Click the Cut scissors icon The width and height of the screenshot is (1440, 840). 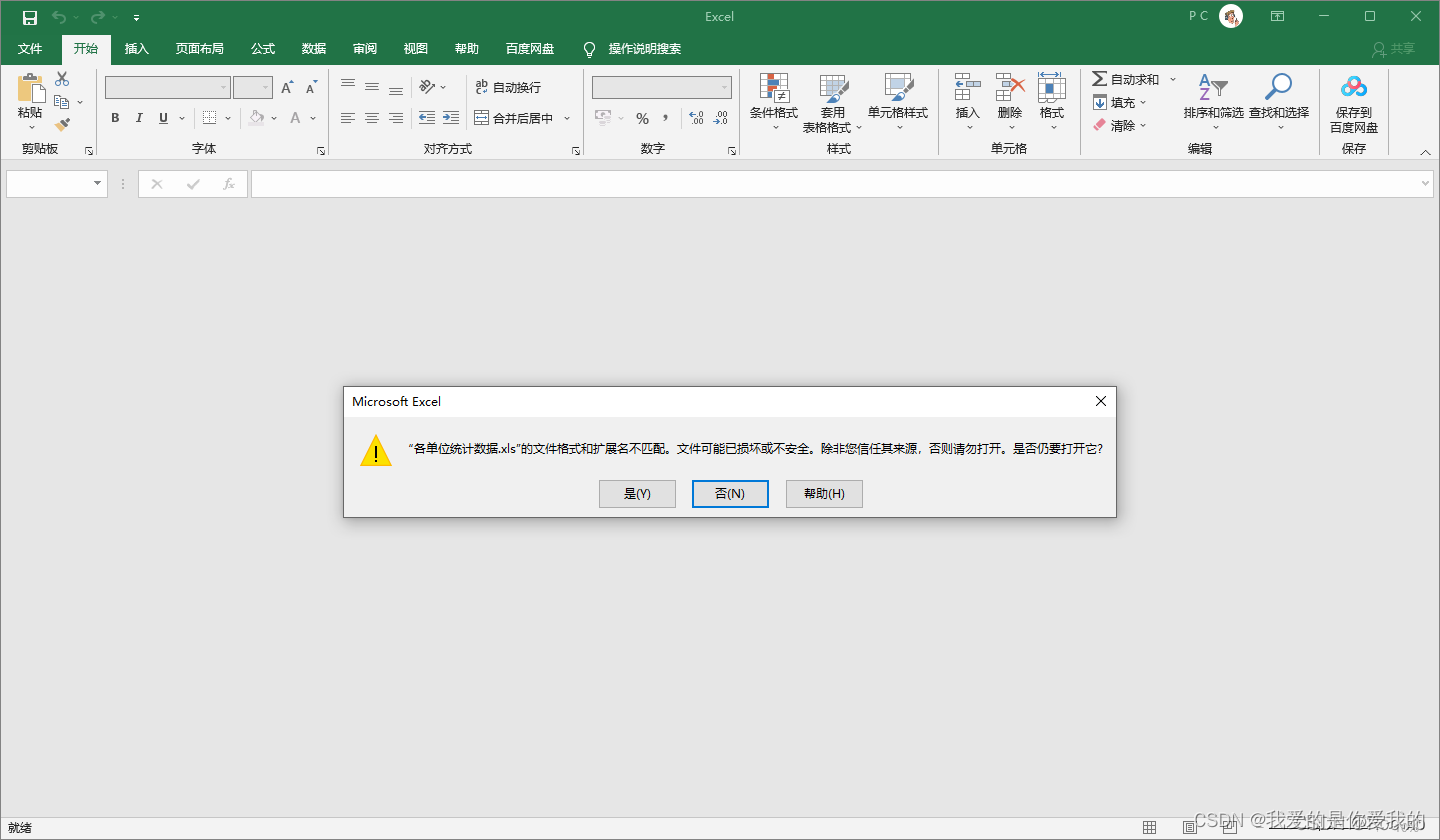coord(62,79)
